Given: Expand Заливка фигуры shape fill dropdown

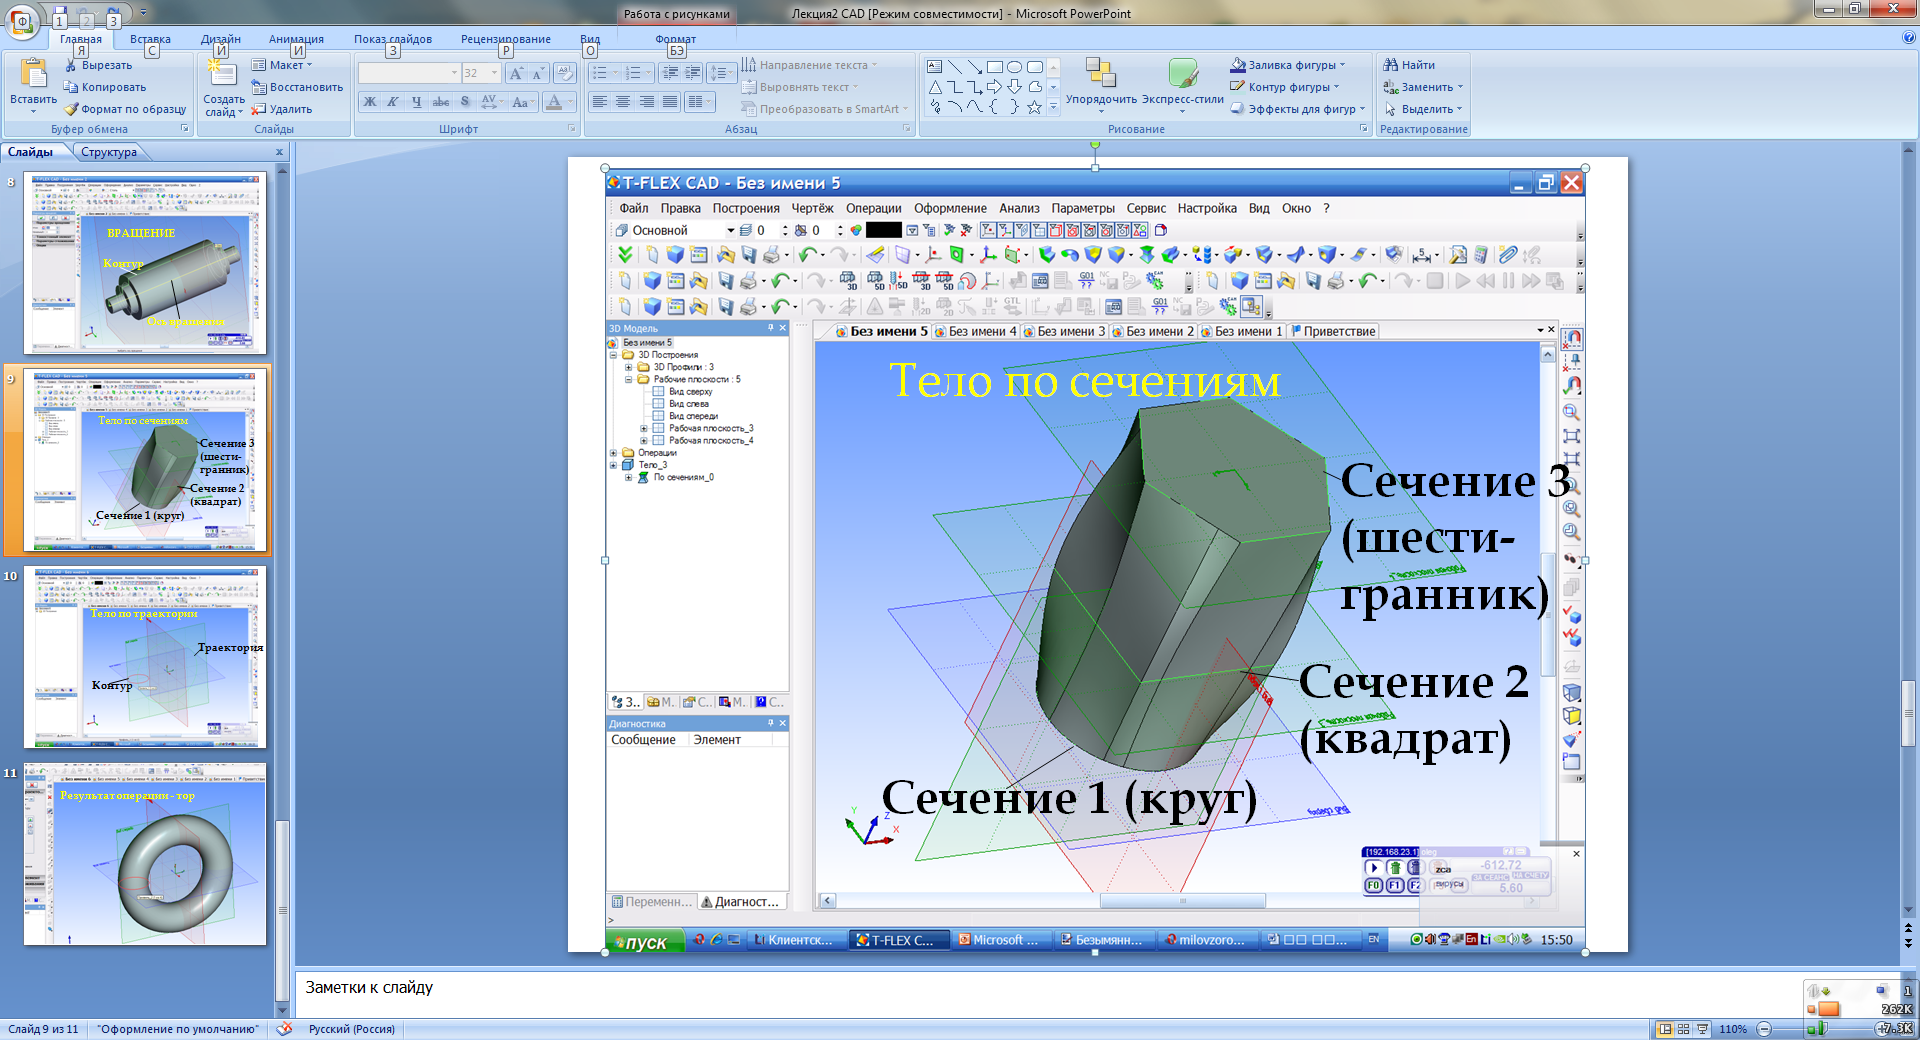Looking at the screenshot, I should tap(1342, 65).
